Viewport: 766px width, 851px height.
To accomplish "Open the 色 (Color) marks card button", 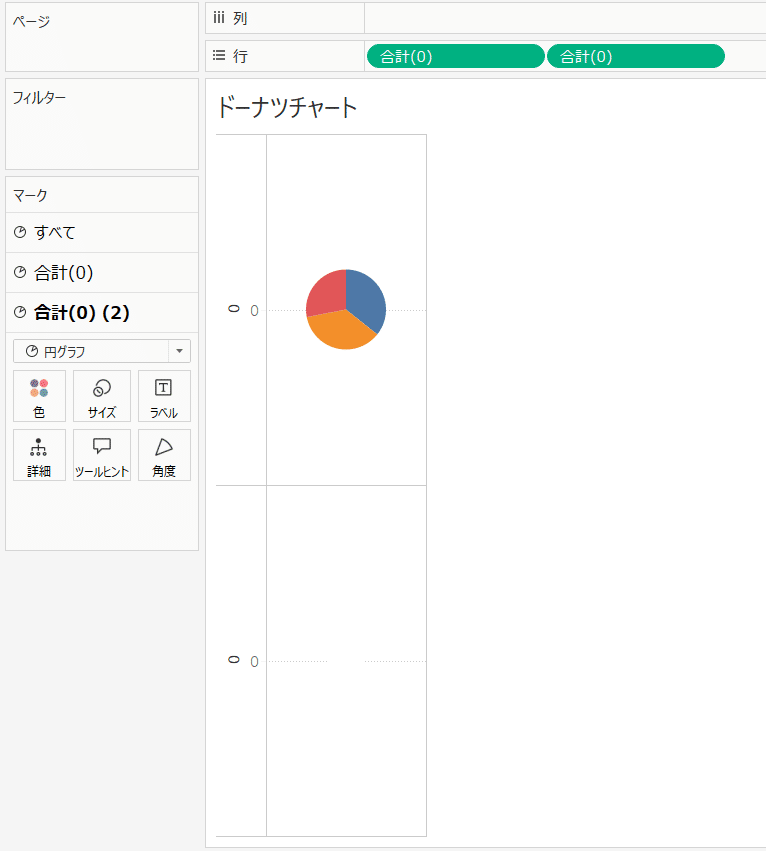I will point(39,396).
